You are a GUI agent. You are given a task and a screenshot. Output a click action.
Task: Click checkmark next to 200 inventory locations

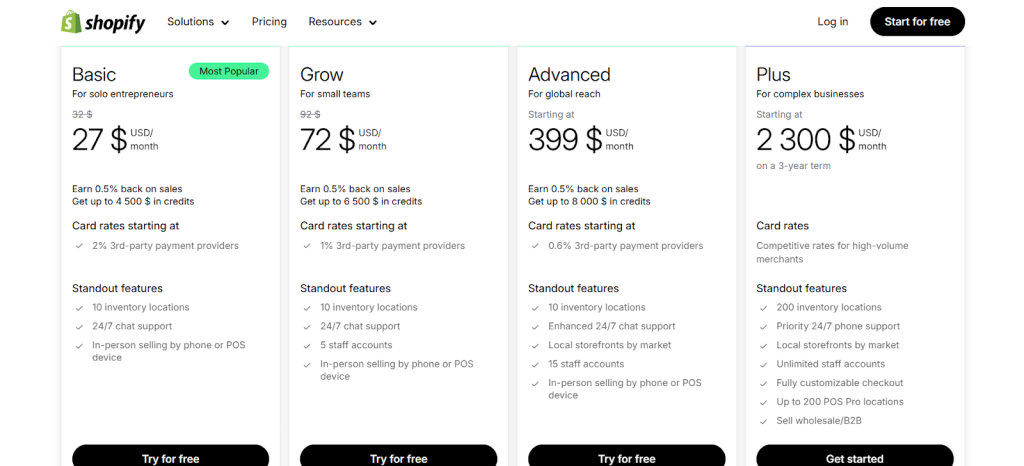coord(762,308)
